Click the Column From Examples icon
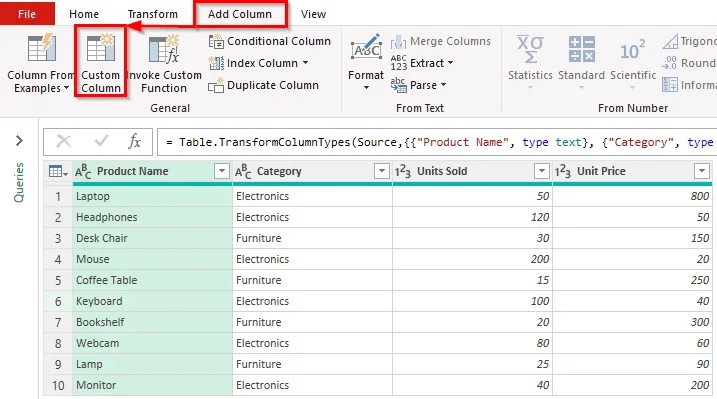The image size is (717, 399). pos(42,48)
